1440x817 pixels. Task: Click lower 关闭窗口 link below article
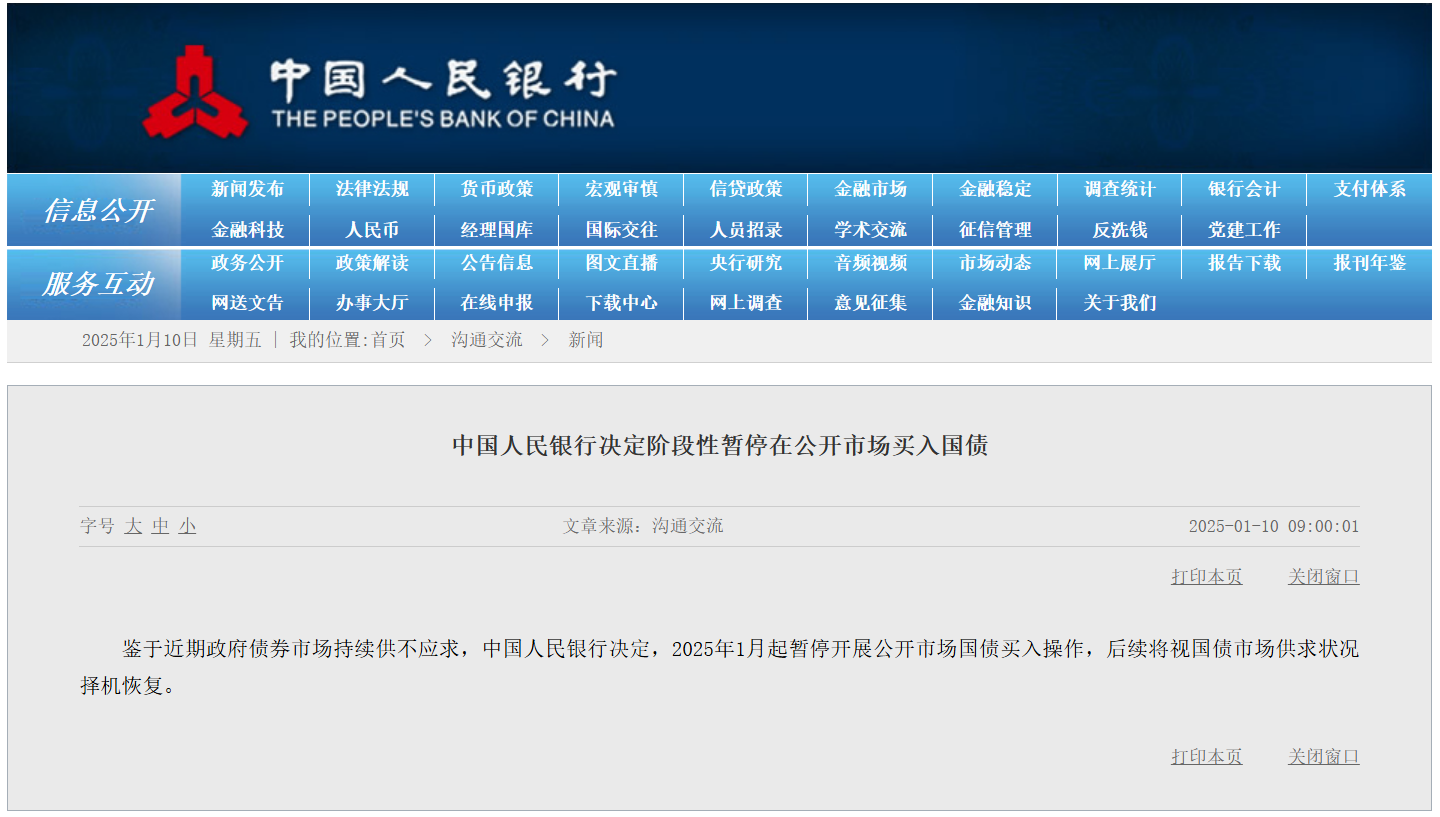(1324, 757)
